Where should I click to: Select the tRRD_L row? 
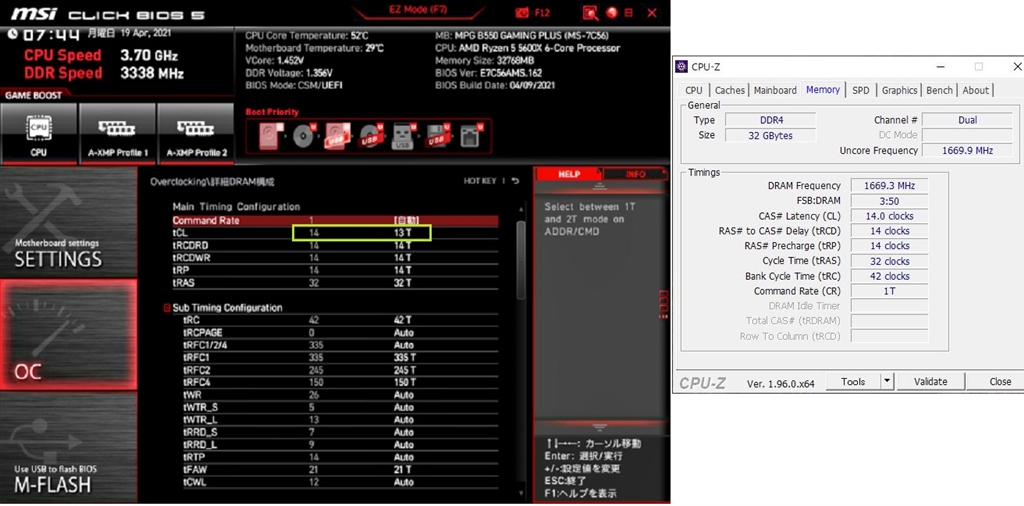click(340, 445)
